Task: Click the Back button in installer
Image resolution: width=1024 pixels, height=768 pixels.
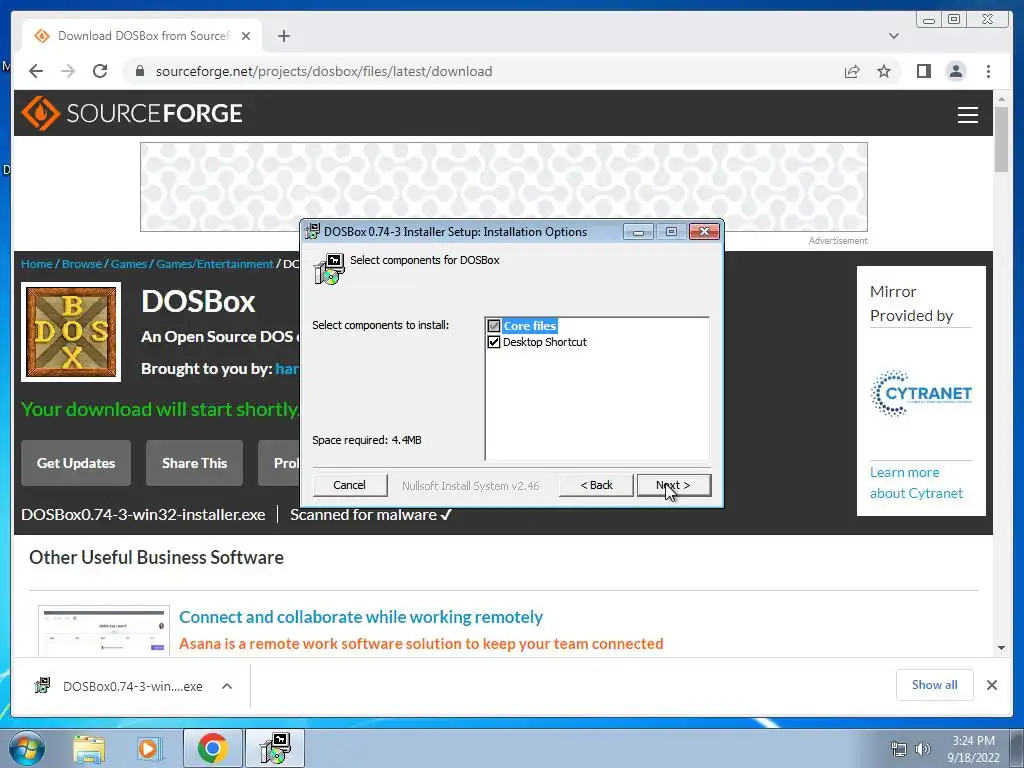Action: point(596,485)
